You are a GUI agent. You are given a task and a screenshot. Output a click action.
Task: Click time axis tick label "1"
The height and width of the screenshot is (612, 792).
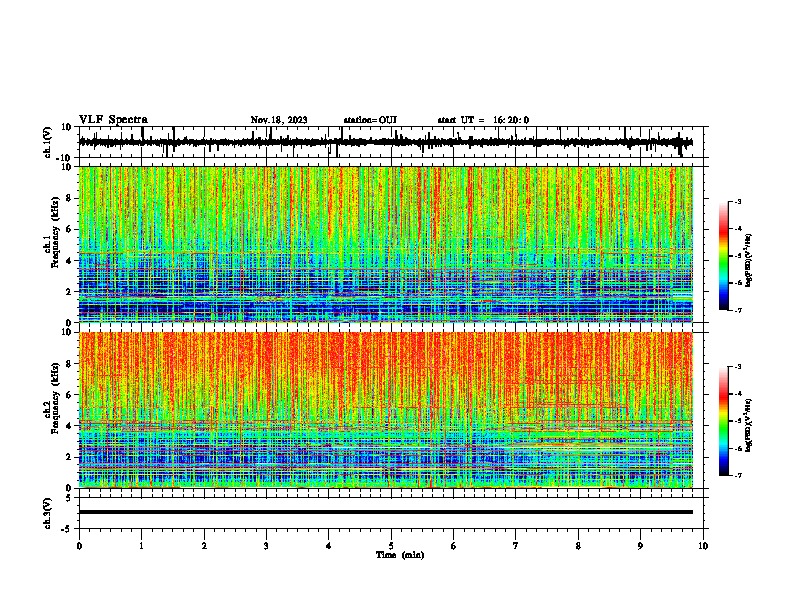click(x=141, y=546)
